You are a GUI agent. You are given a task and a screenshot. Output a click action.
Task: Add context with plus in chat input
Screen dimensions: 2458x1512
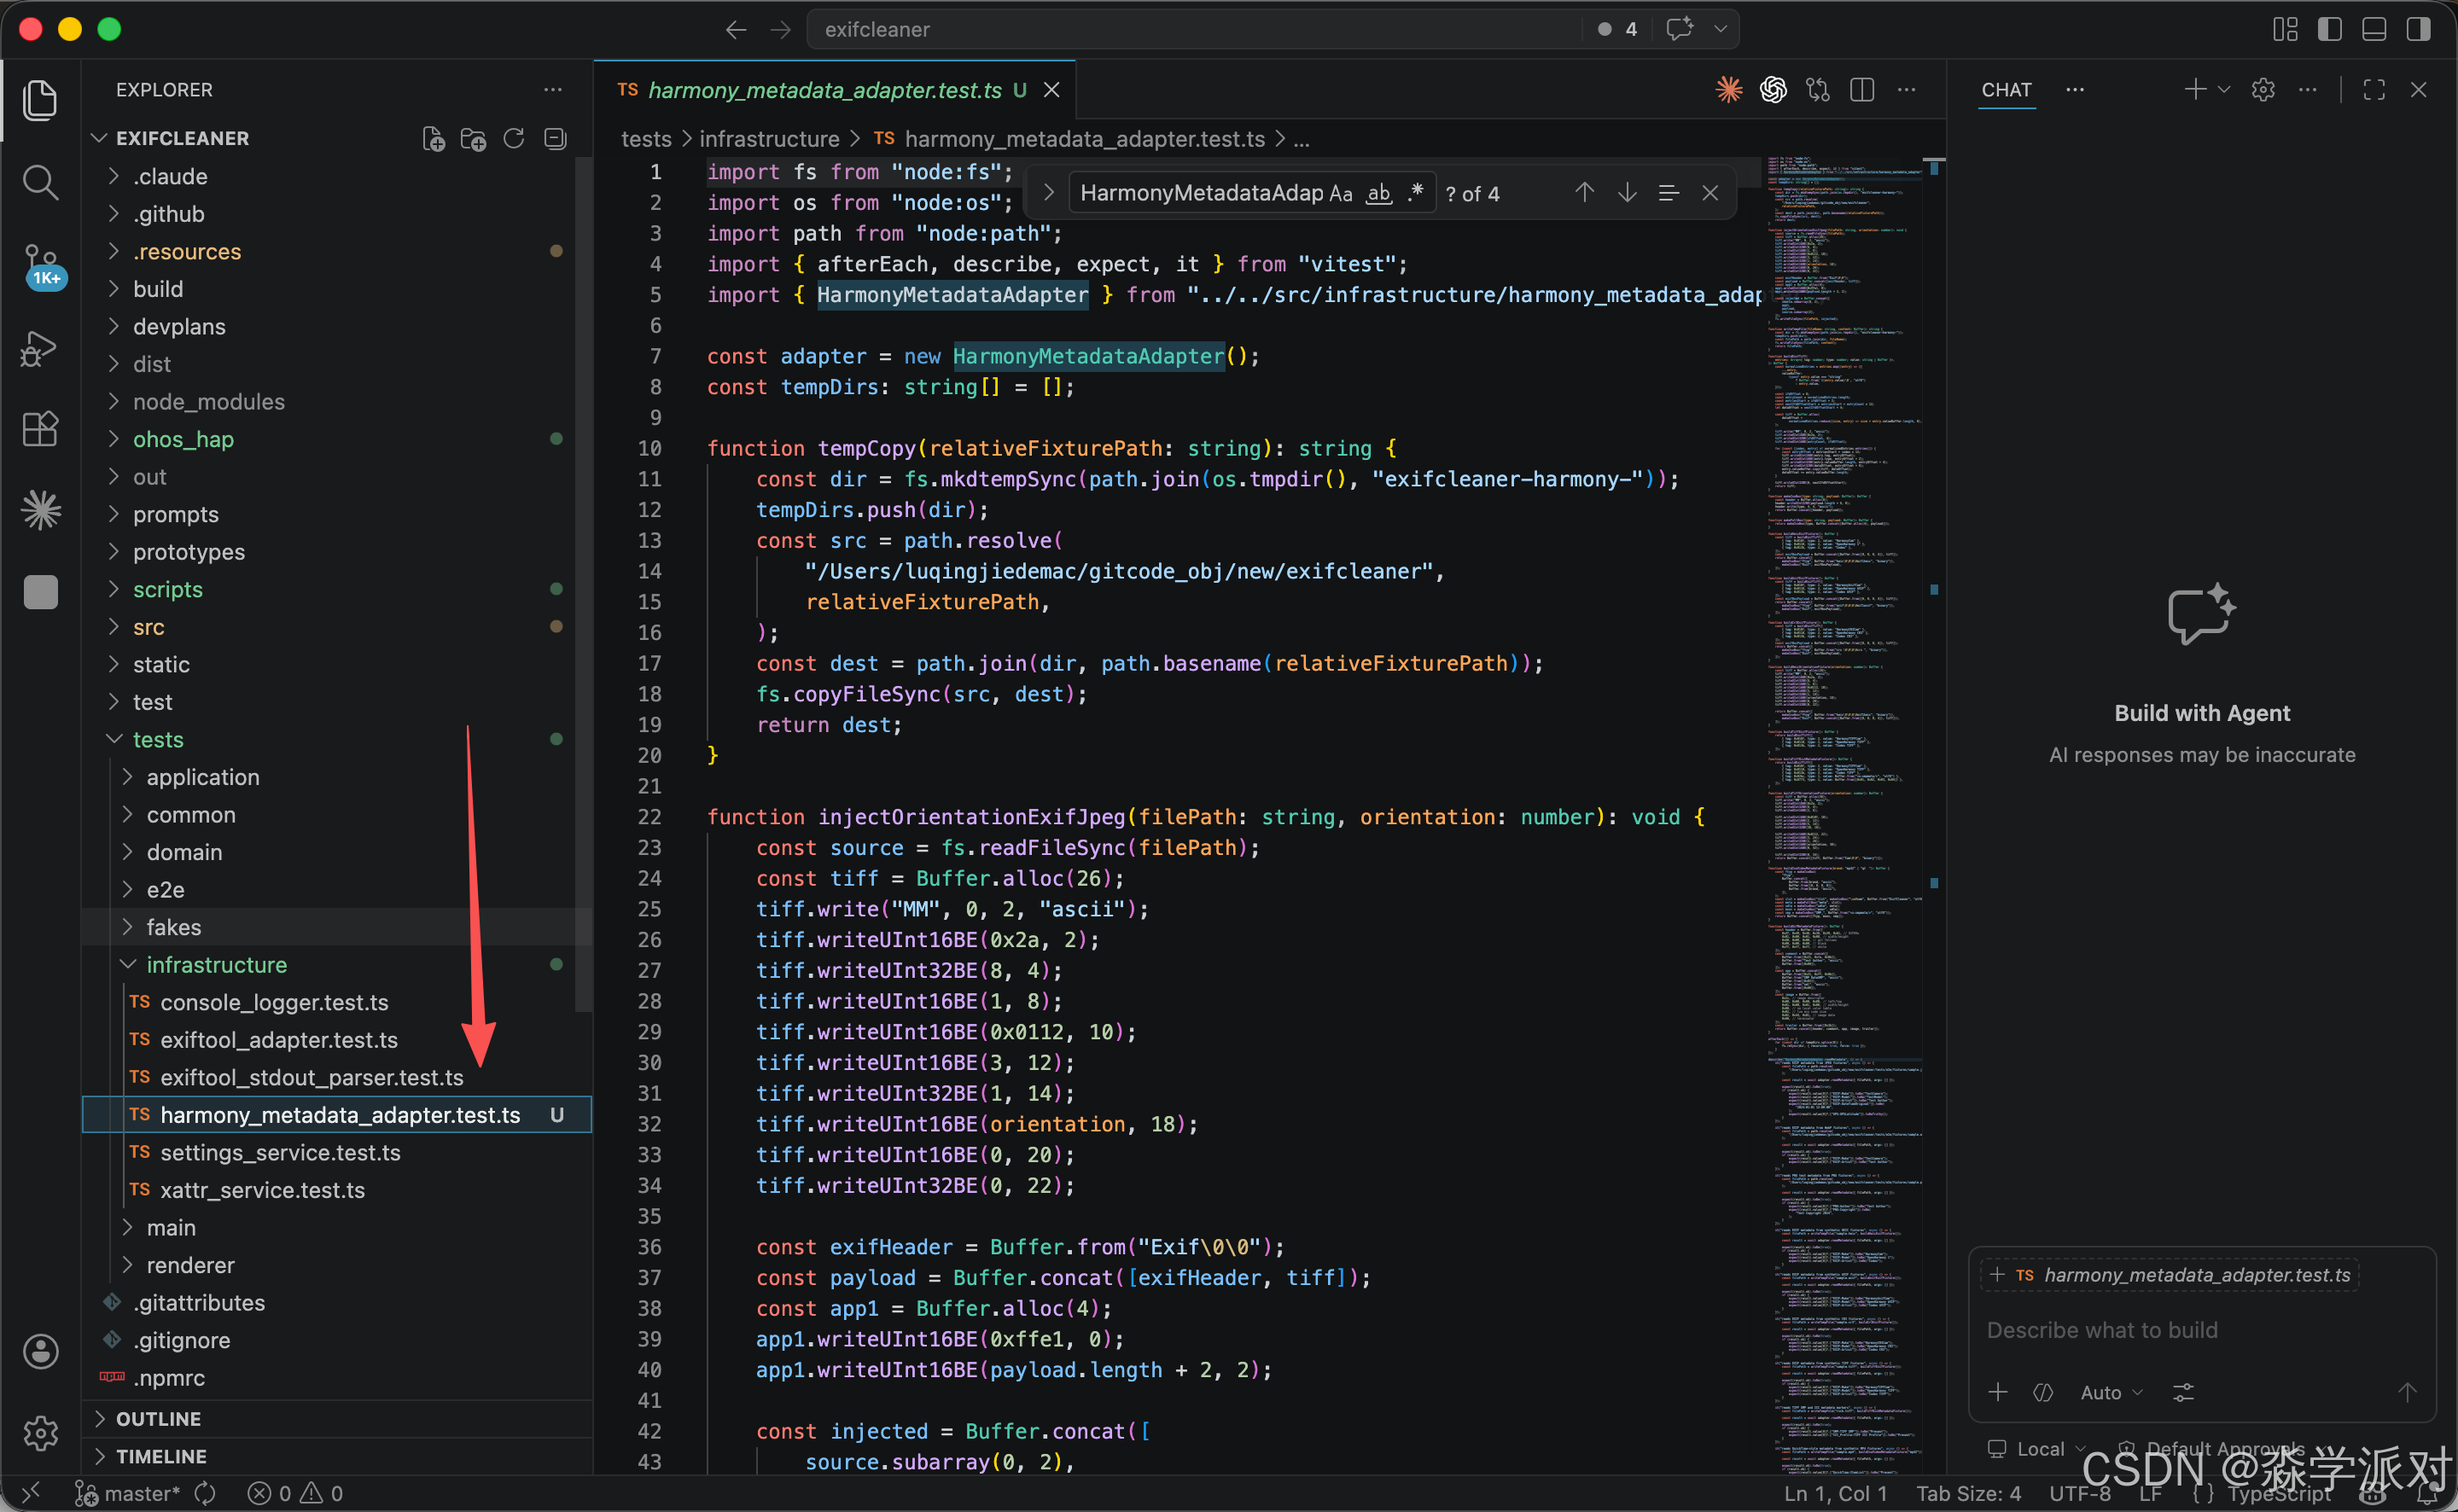(x=1998, y=1392)
